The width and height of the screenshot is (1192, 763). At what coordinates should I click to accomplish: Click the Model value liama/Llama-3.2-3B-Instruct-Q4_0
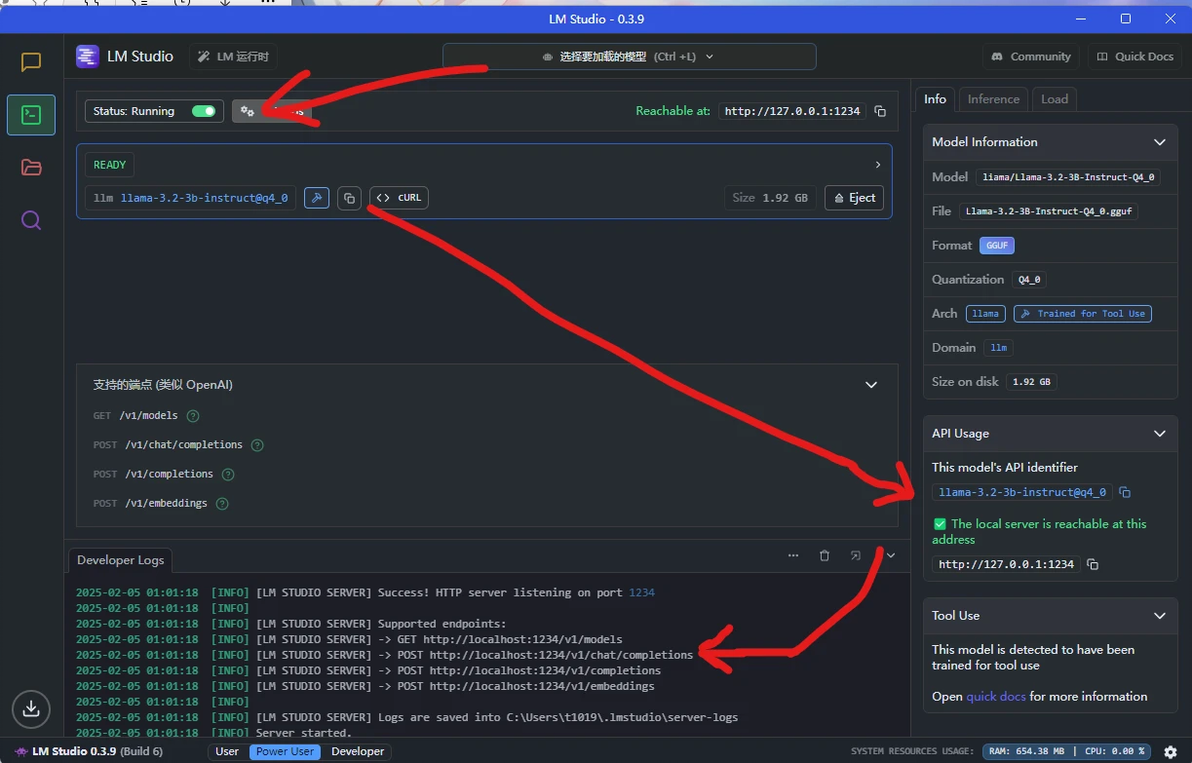(x=1068, y=177)
